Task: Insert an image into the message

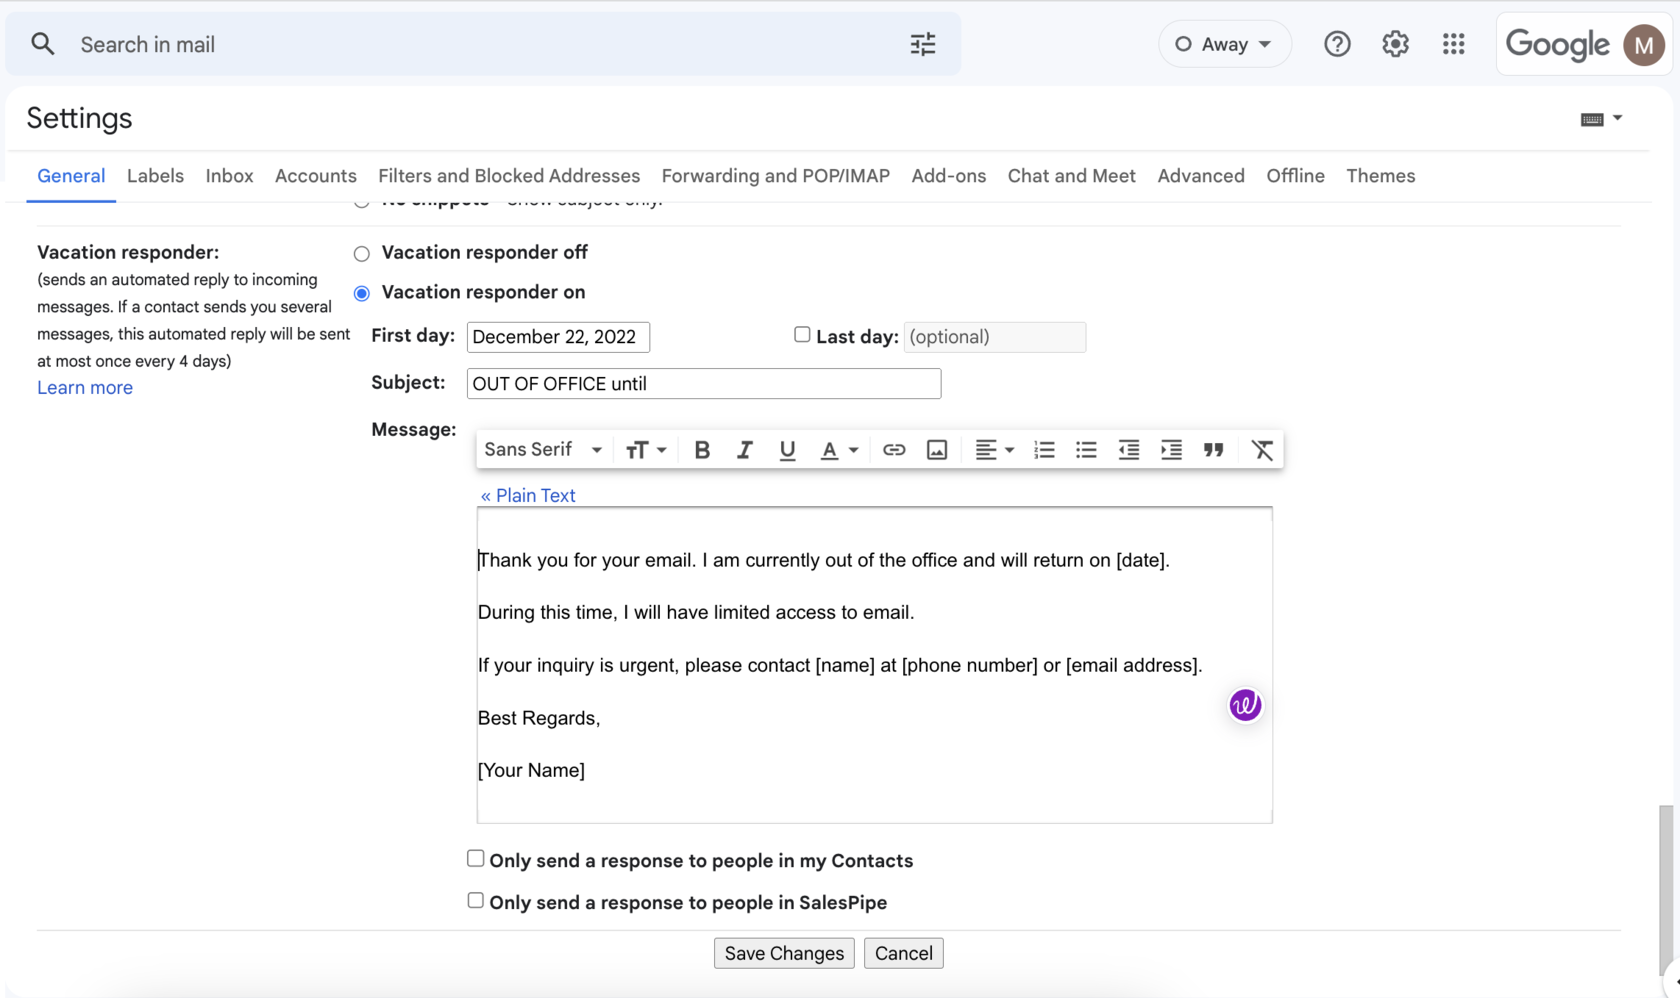Action: pos(936,450)
